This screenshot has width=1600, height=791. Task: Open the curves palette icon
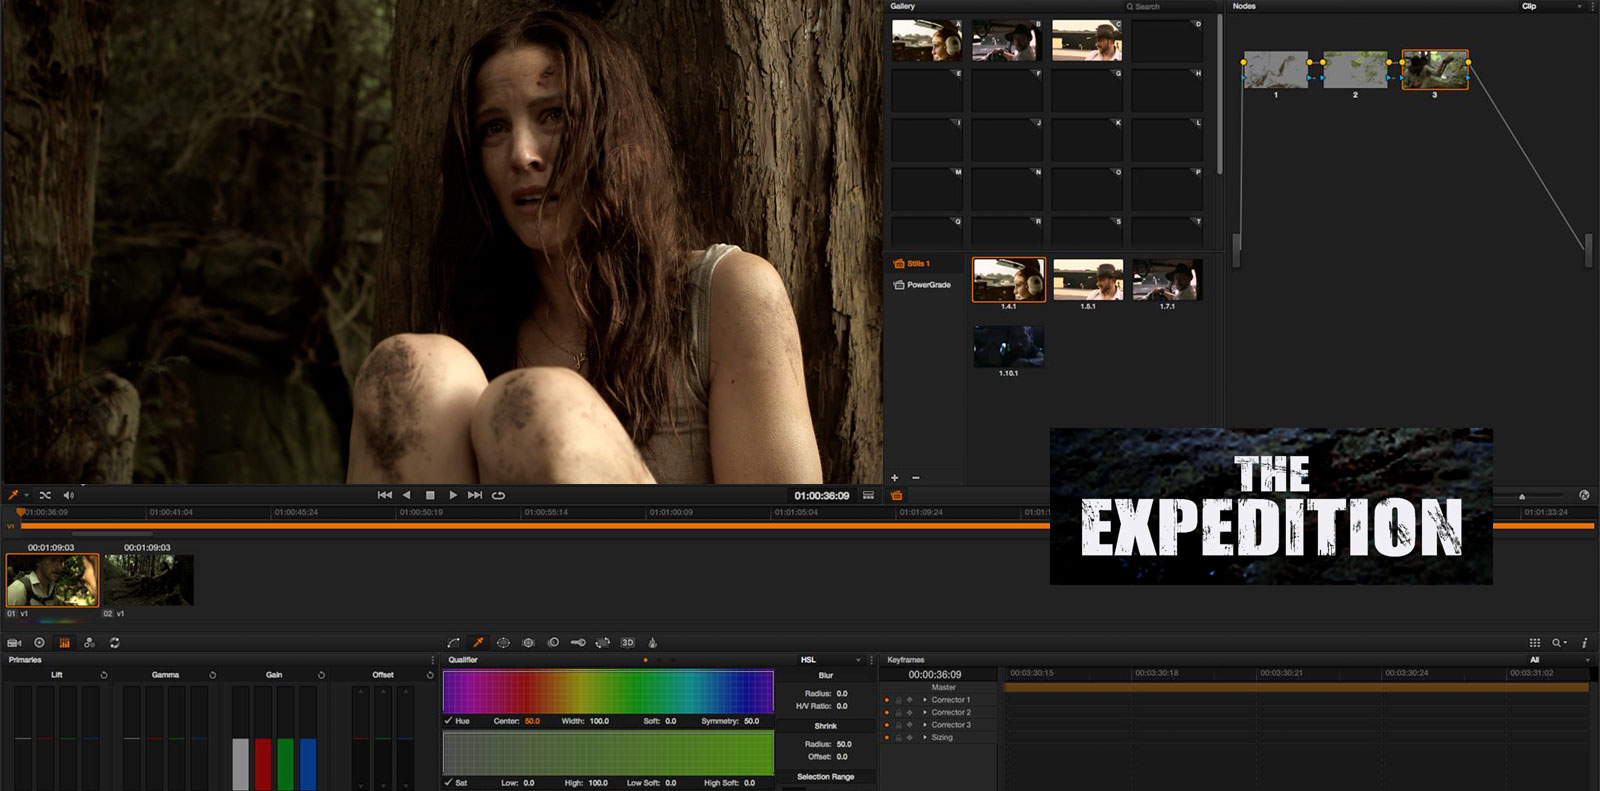point(453,643)
